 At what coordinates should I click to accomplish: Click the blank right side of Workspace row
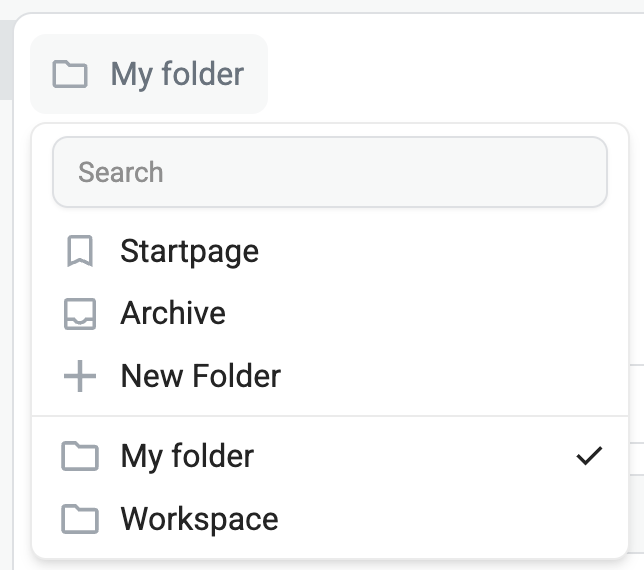tap(450, 520)
